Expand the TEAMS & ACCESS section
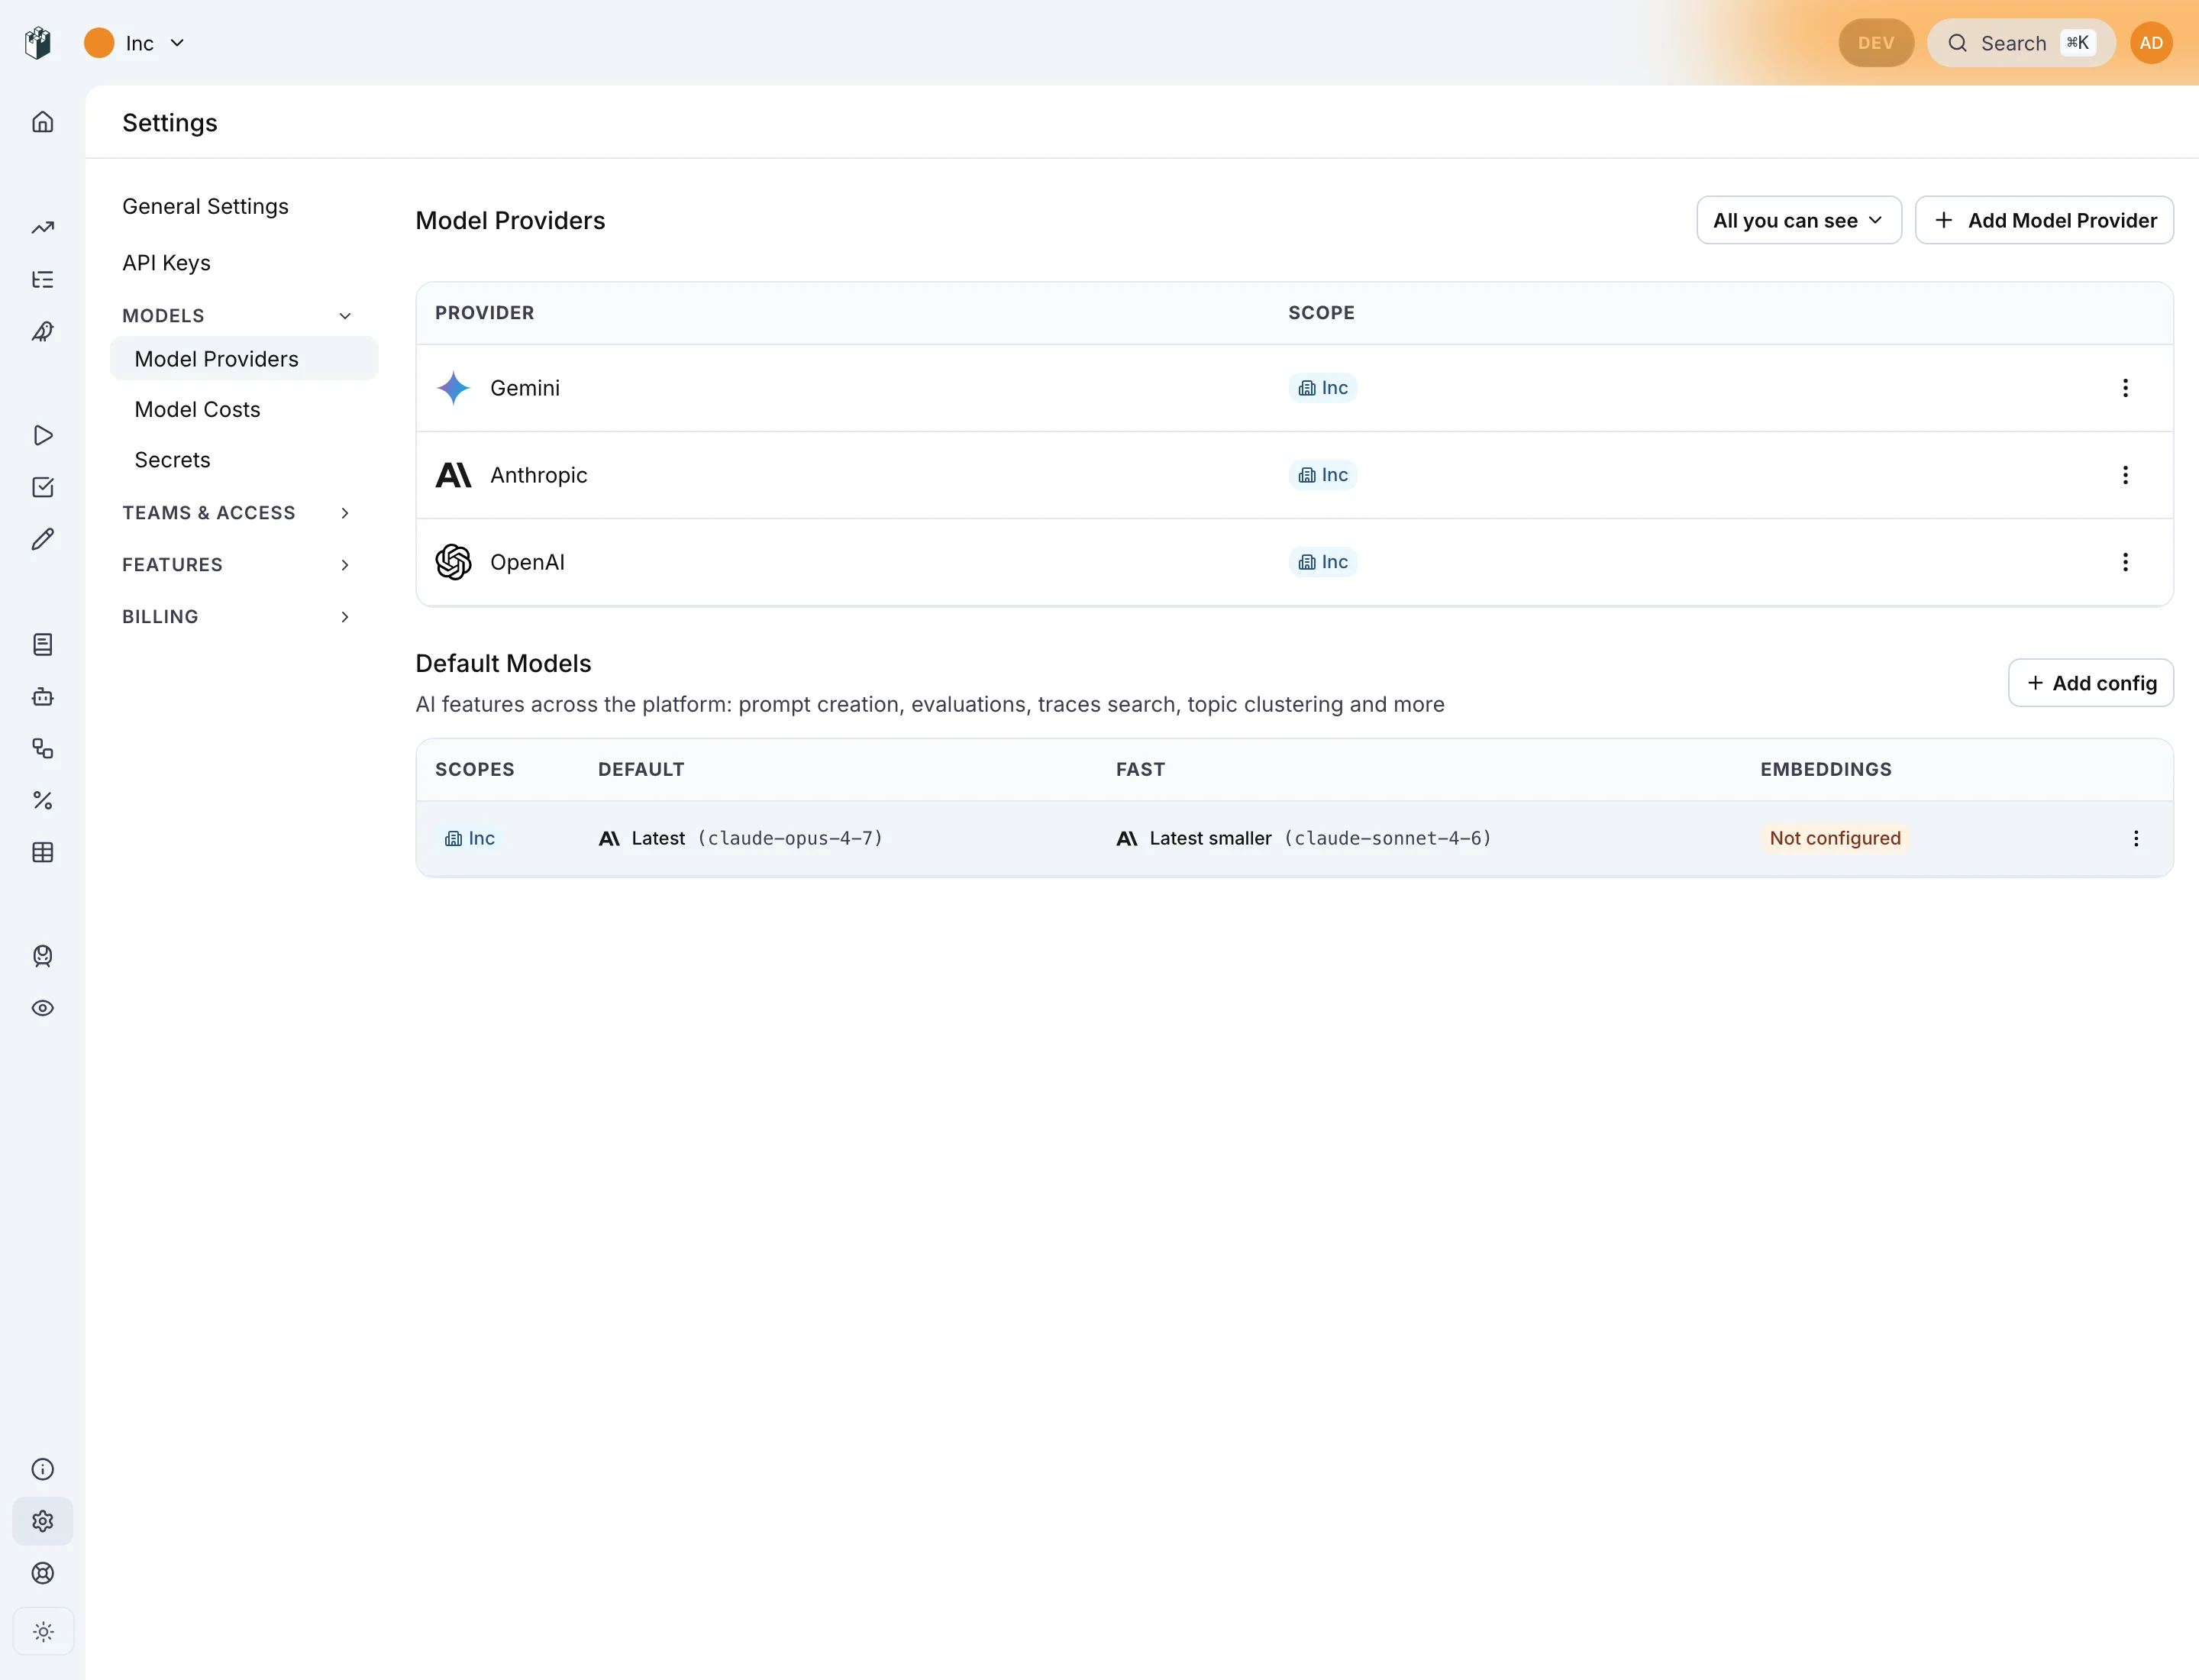The image size is (2199, 1680). point(237,513)
